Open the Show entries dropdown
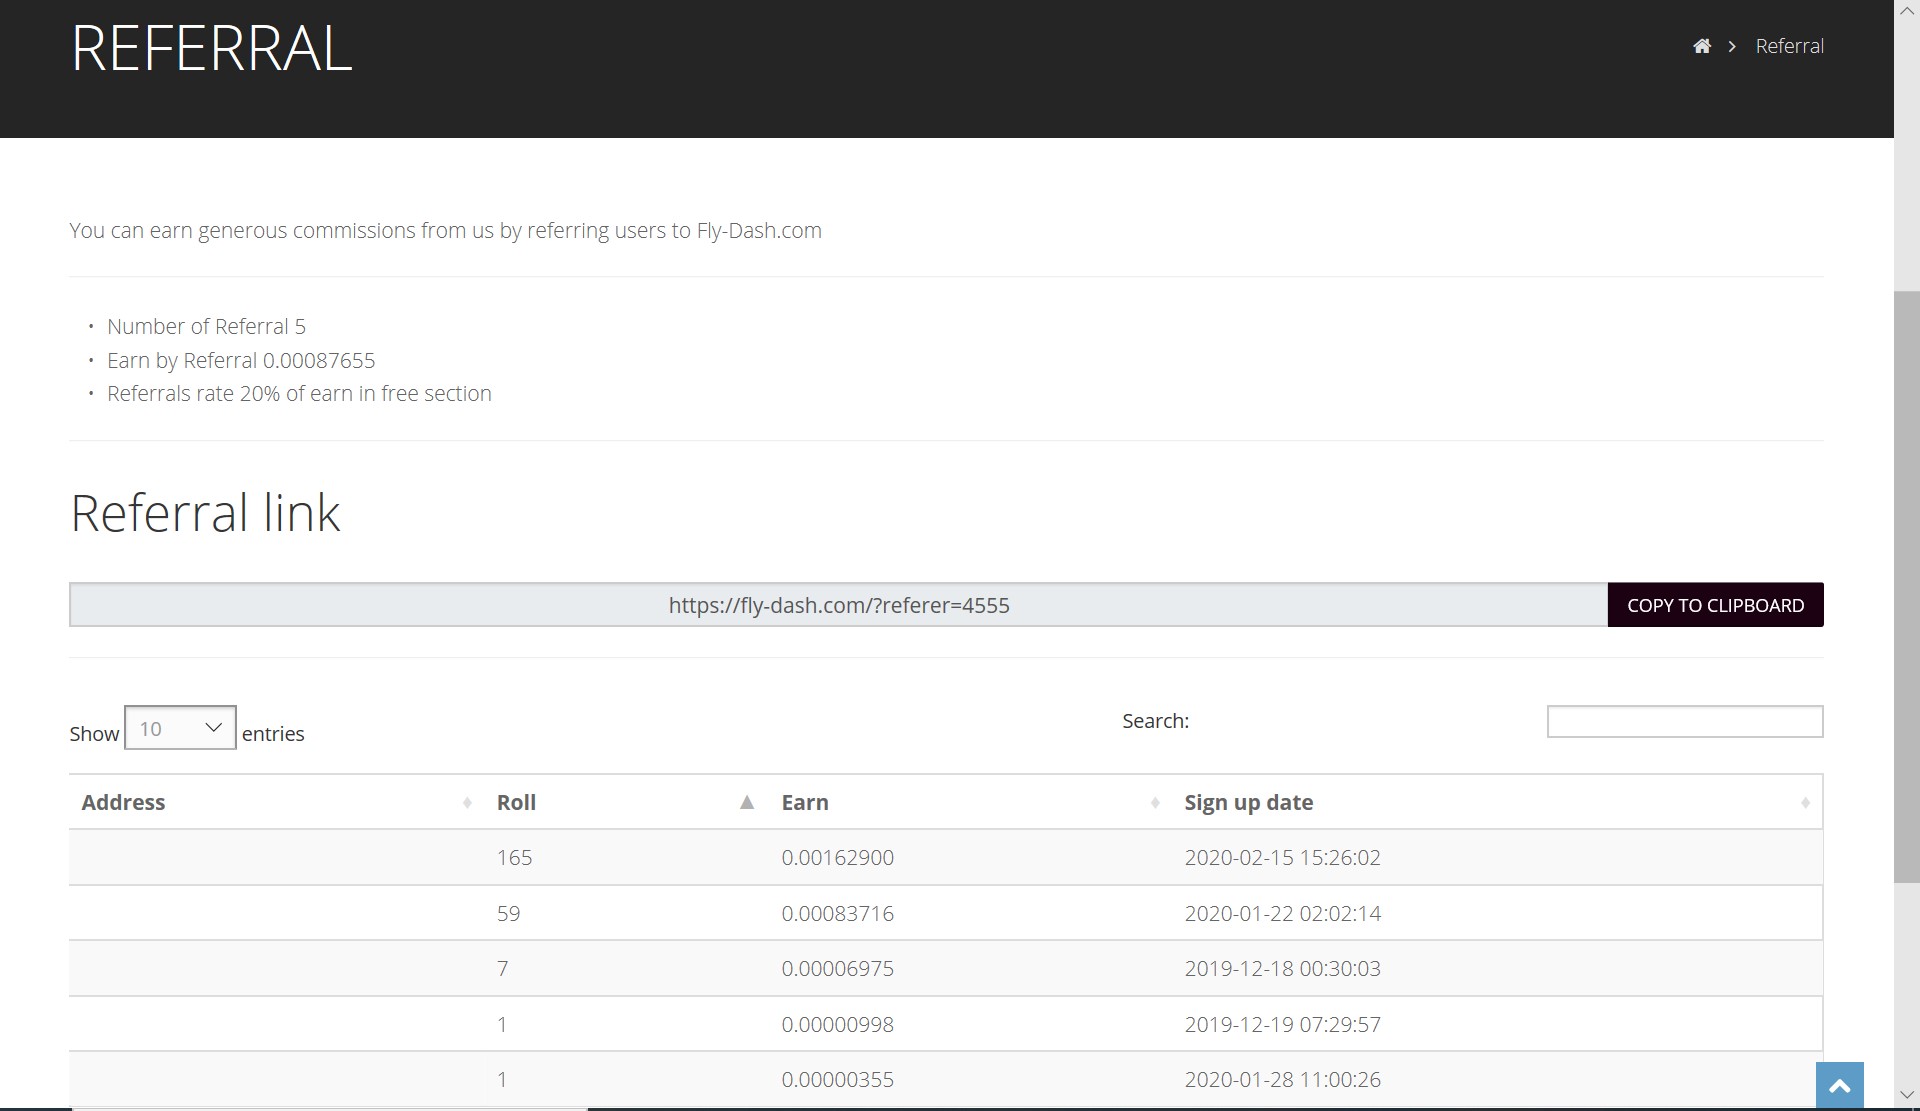The image size is (1920, 1111). tap(180, 728)
